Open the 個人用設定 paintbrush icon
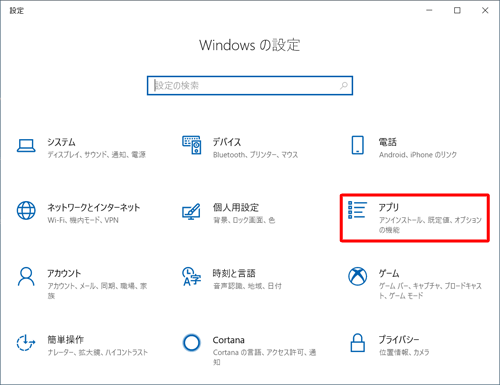 [191, 211]
